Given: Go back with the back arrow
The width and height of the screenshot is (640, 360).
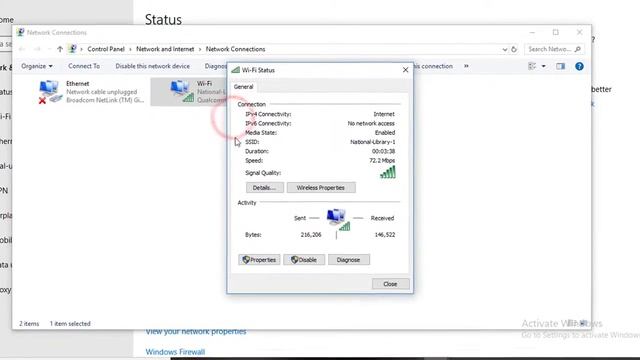Looking at the screenshot, I should click(x=22, y=49).
